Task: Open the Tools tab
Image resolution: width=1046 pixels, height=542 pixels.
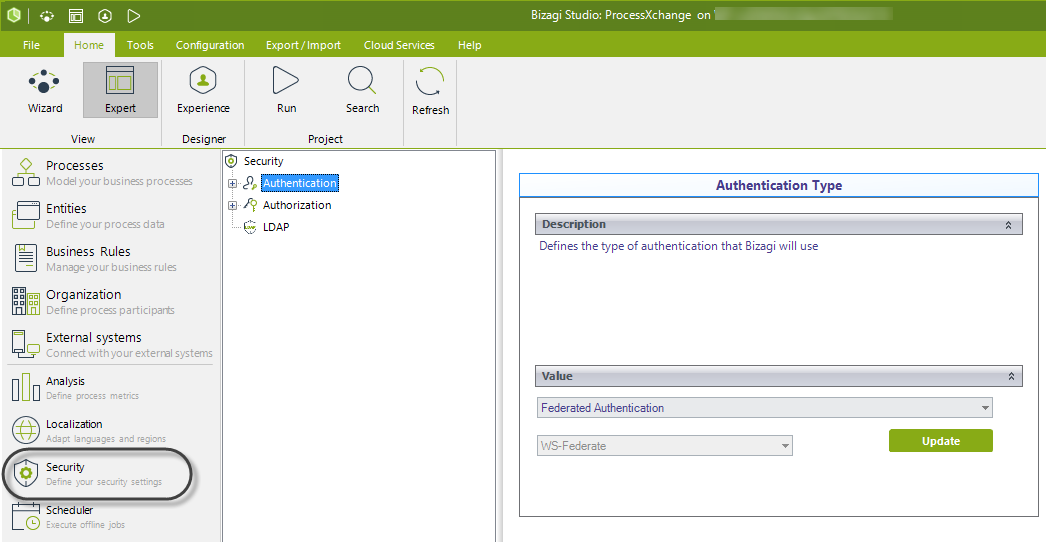Action: [x=140, y=45]
